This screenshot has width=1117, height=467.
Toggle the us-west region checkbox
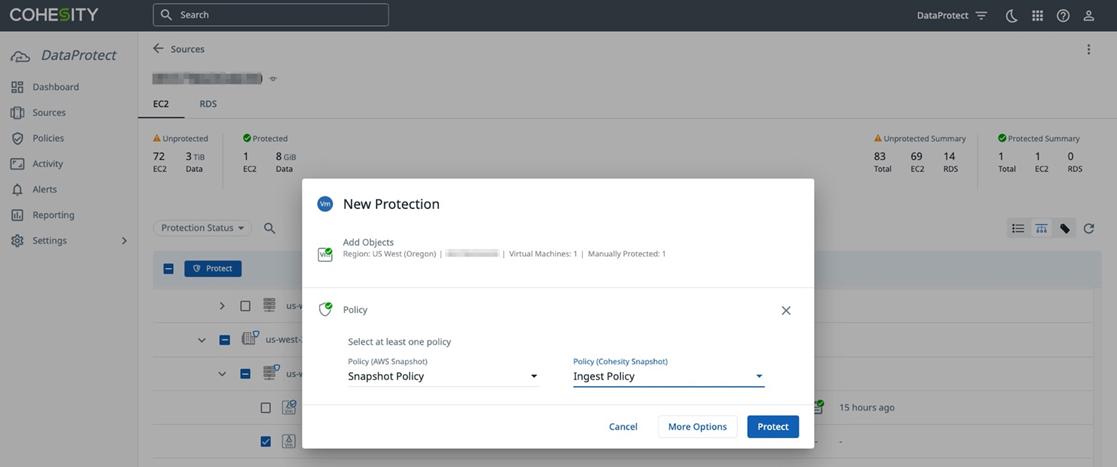(224, 340)
